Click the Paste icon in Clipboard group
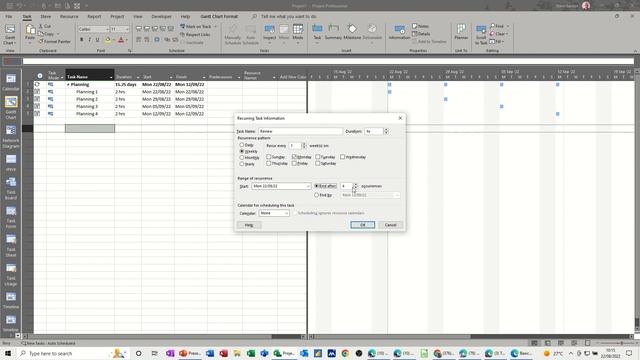 pyautogui.click(x=30, y=33)
